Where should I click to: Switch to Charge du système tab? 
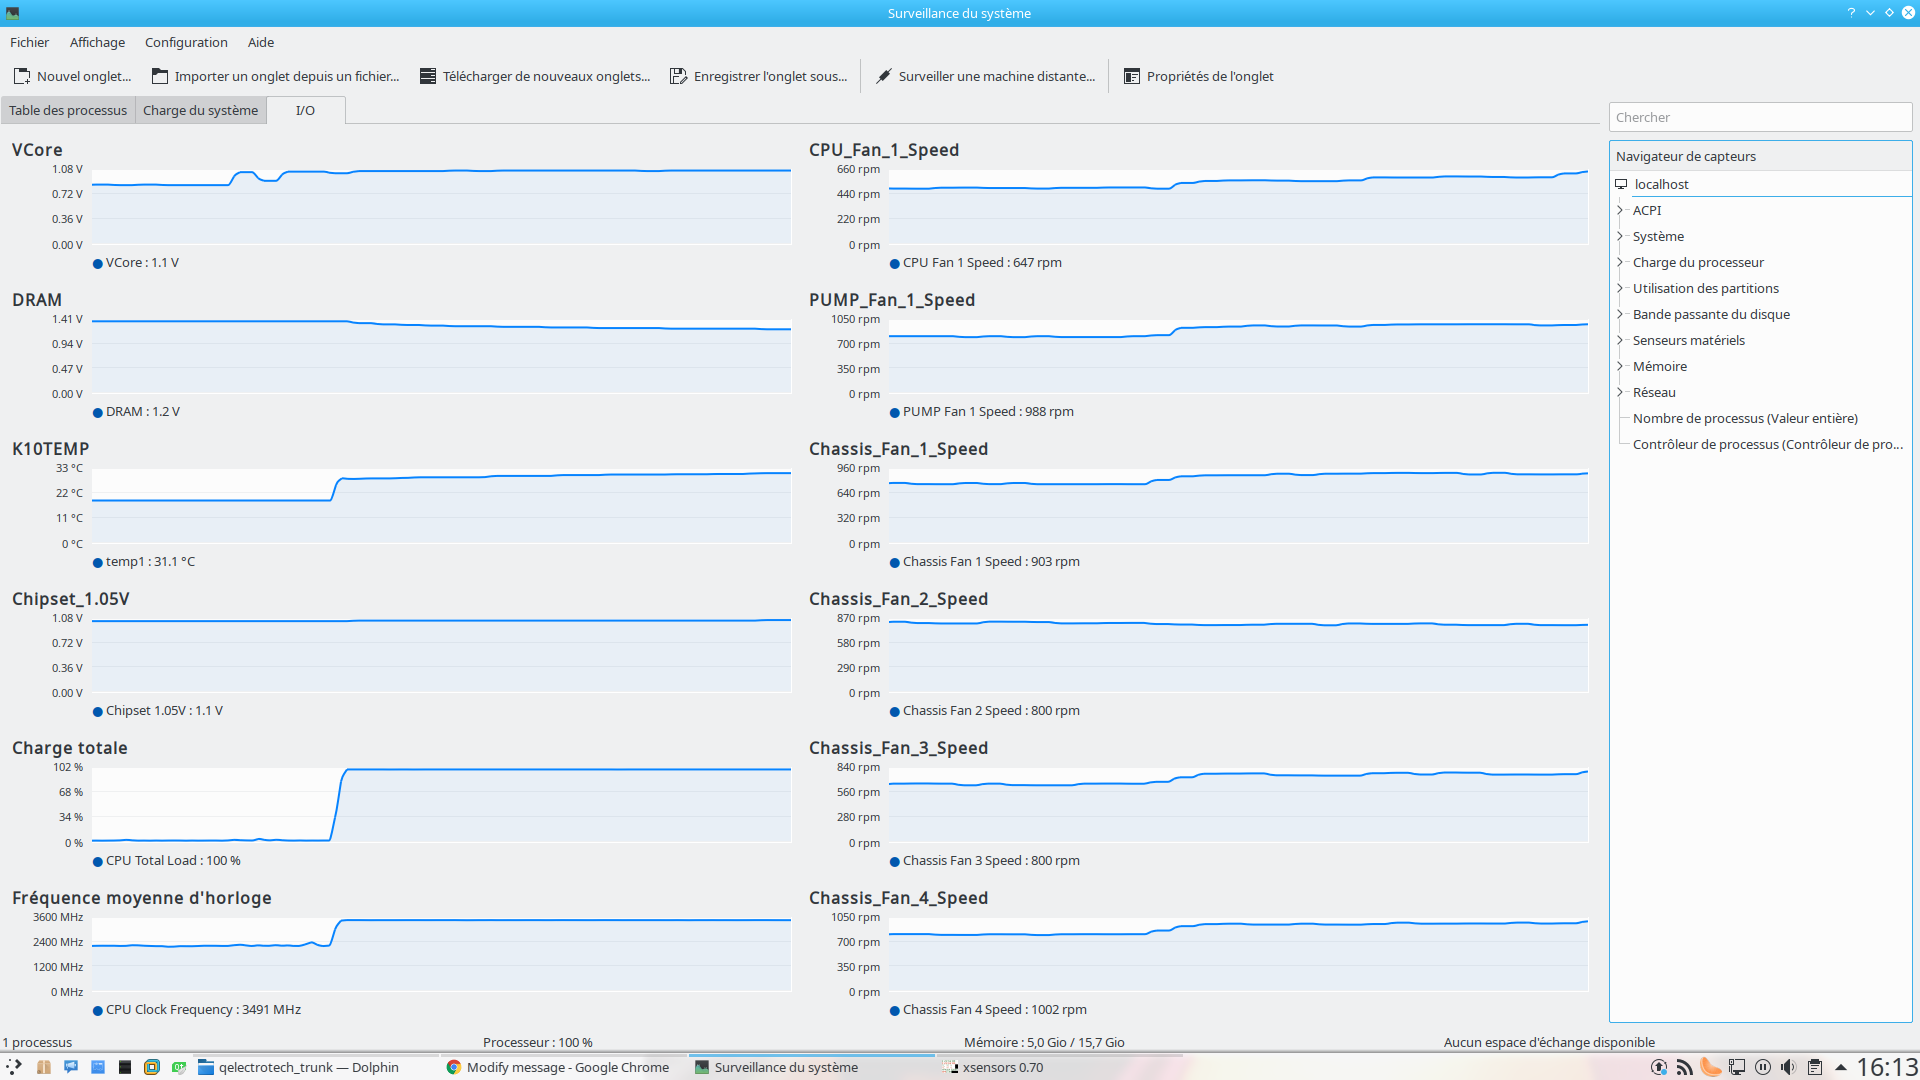click(200, 110)
